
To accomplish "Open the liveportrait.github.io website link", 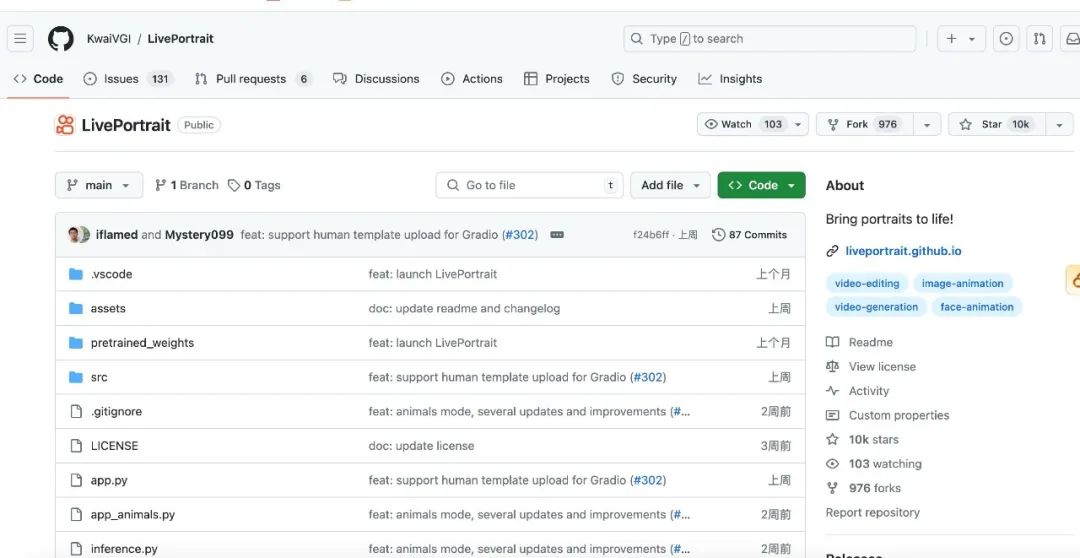I will (x=903, y=251).
